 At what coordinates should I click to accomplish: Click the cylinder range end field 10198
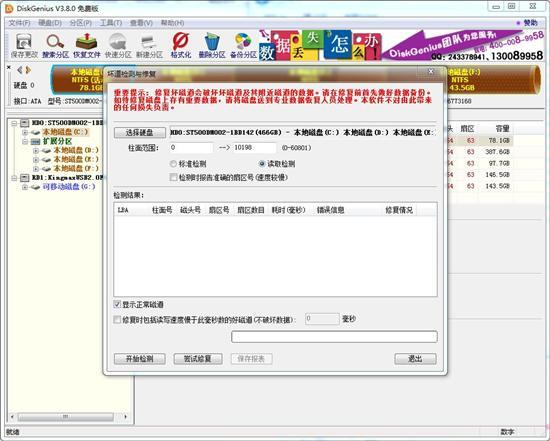pos(254,148)
